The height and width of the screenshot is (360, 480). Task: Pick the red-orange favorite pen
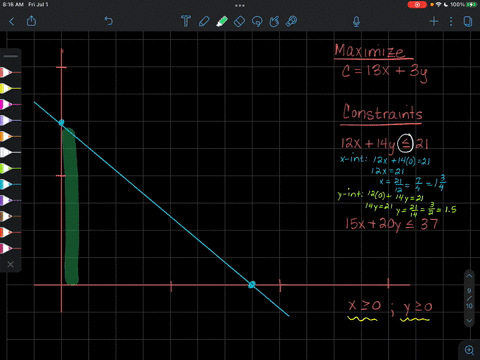click(10, 232)
